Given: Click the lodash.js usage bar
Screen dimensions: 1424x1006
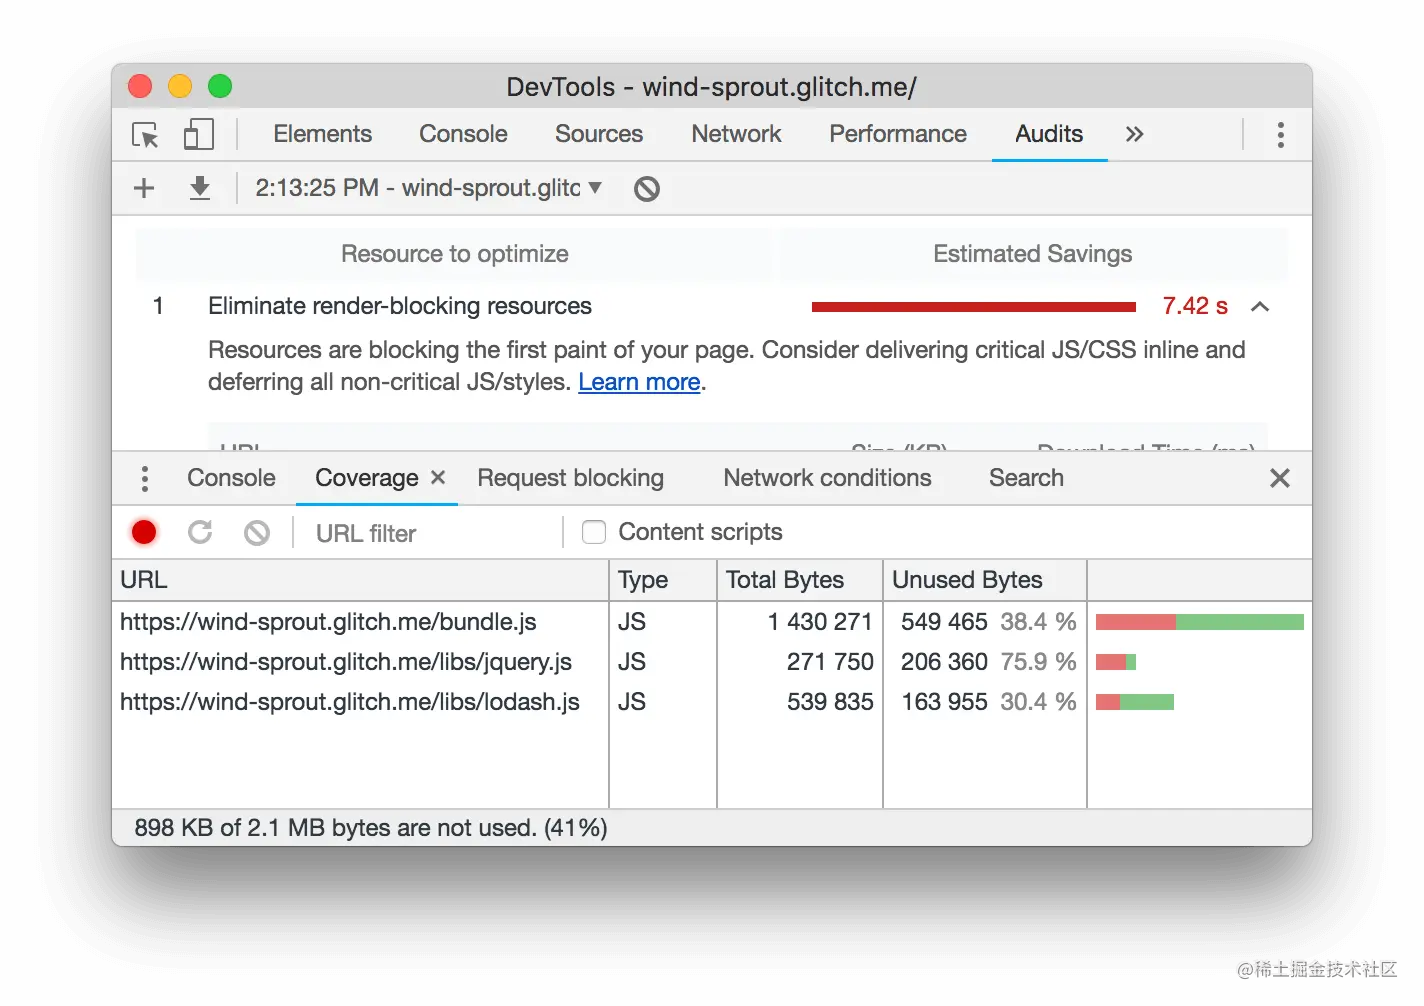Looking at the screenshot, I should click(1135, 702).
